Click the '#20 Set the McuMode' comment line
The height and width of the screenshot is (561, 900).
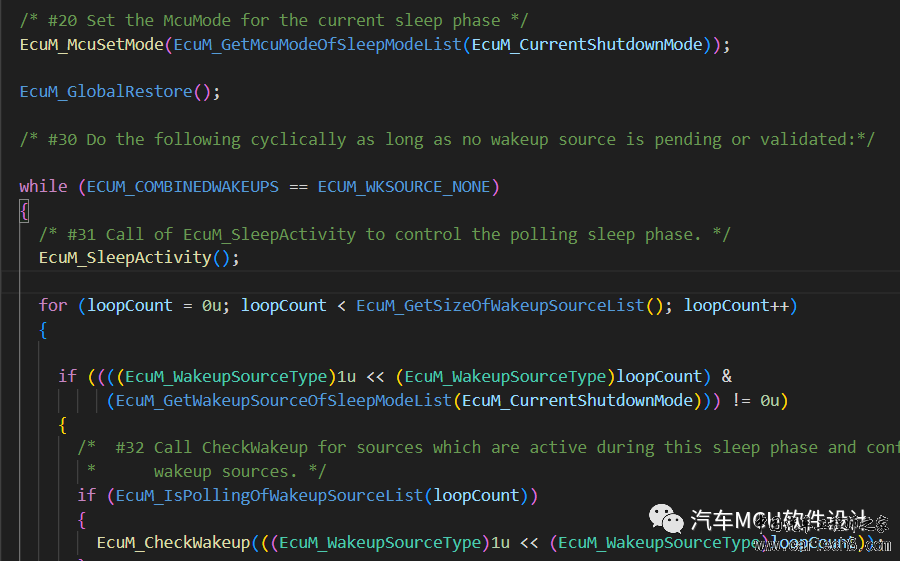click(x=274, y=21)
